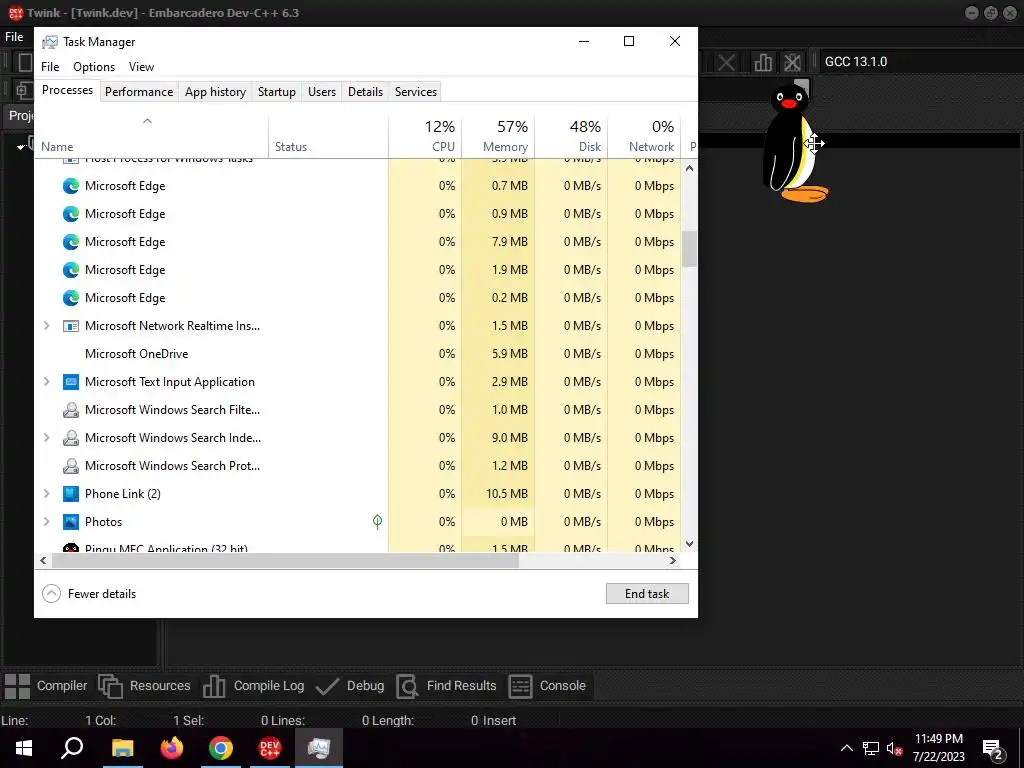Switch to the App history tab
Viewport: 1024px width, 768px height.
(216, 91)
